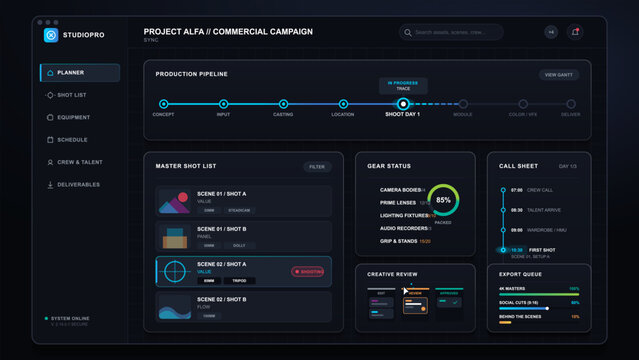
Task: Open Scene 01 / Shot B box thumbnail
Action: [174, 236]
